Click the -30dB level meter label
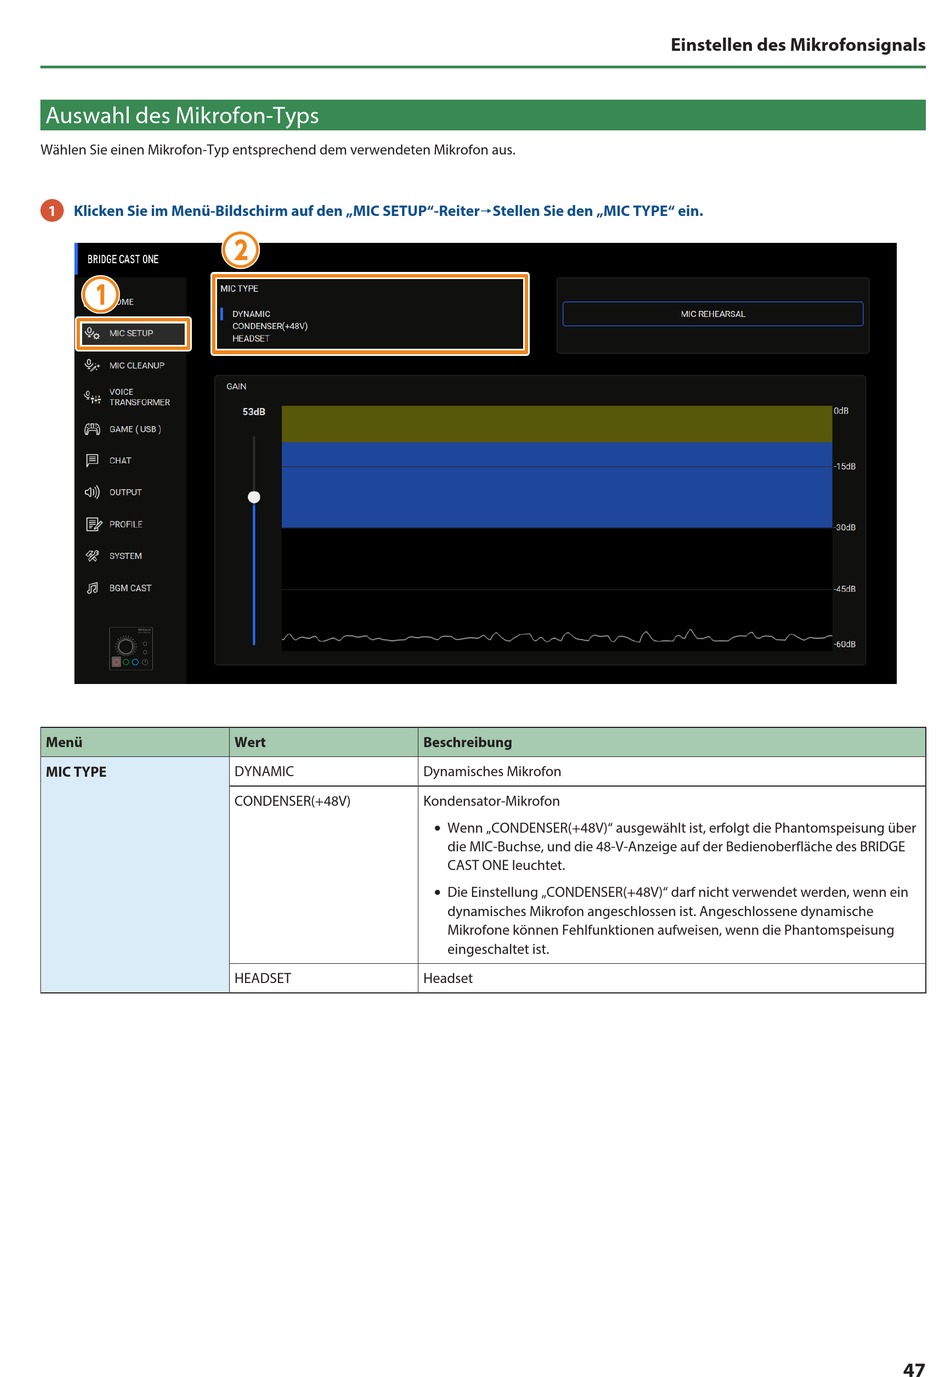This screenshot has width=950, height=1377. [845, 528]
